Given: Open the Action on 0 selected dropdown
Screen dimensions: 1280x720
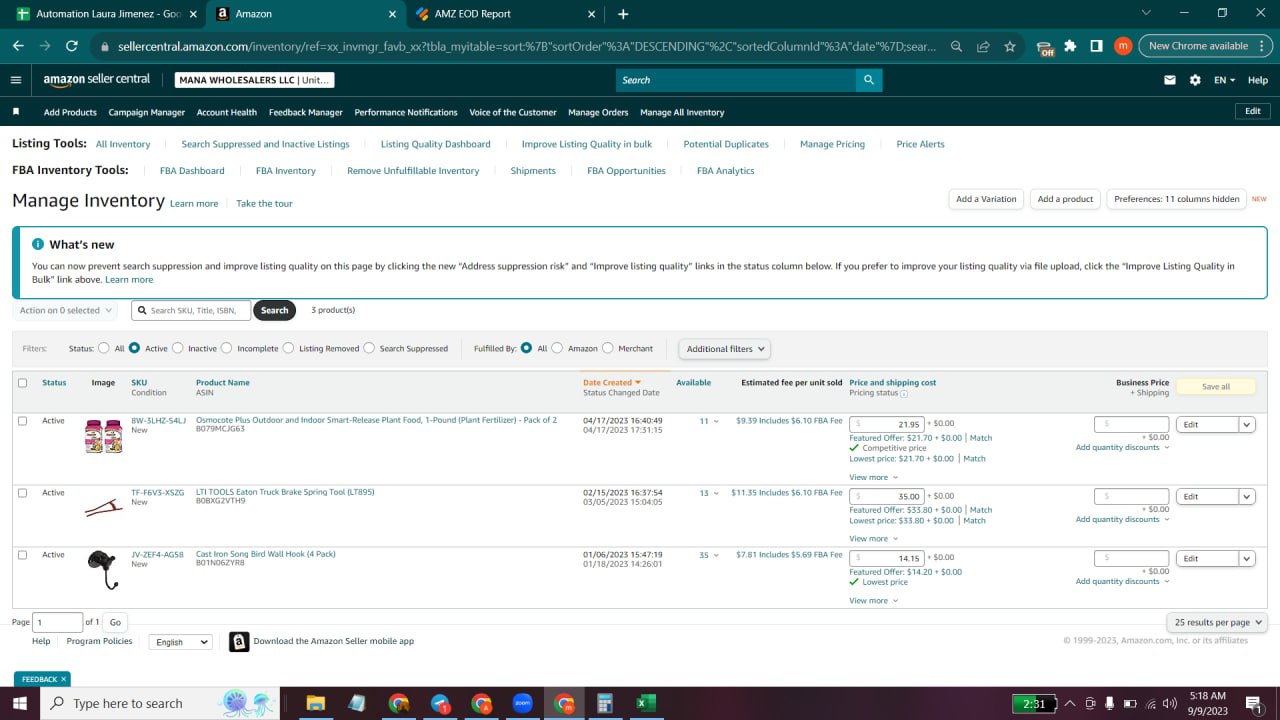Looking at the screenshot, I should point(65,311).
